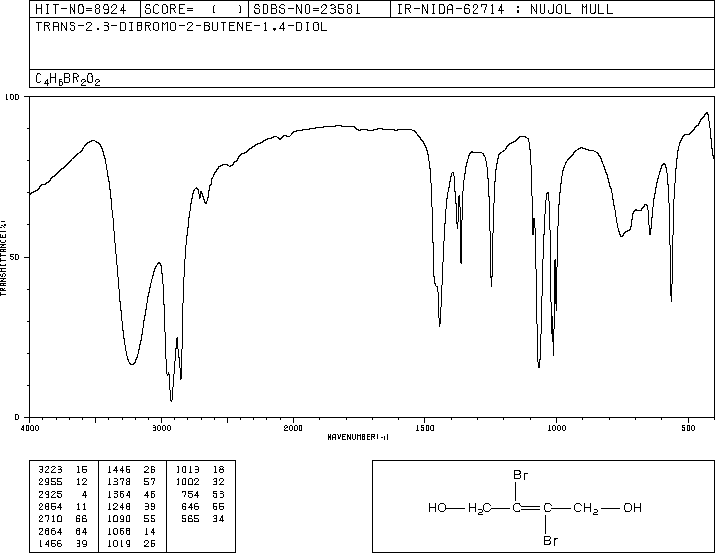
Task: Click intensity 53 beside 754
Action: point(218,494)
